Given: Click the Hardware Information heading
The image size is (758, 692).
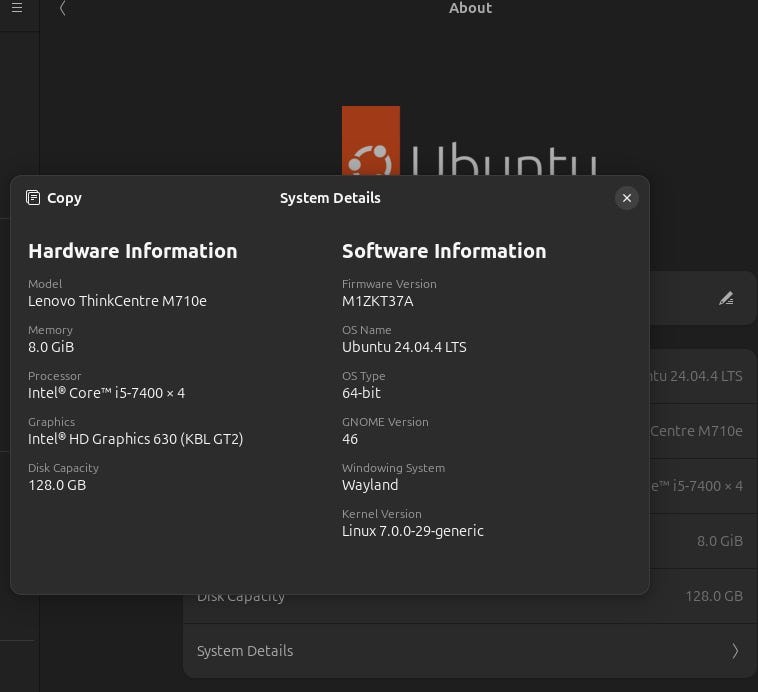Looking at the screenshot, I should [133, 251].
